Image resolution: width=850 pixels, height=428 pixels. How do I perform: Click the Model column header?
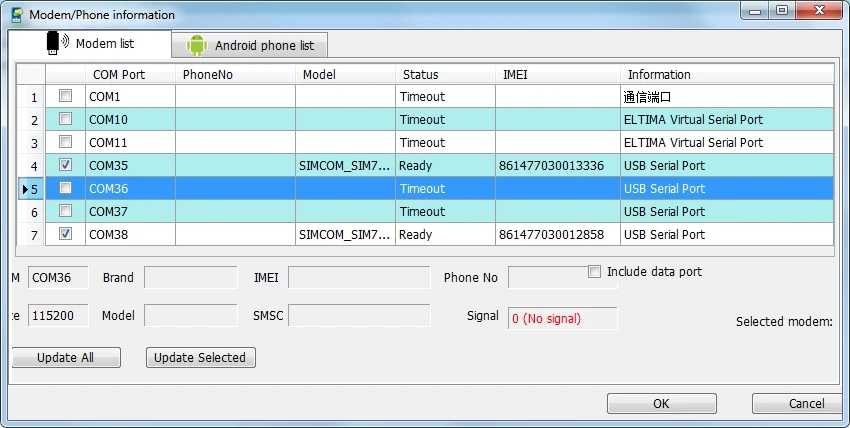pos(345,74)
